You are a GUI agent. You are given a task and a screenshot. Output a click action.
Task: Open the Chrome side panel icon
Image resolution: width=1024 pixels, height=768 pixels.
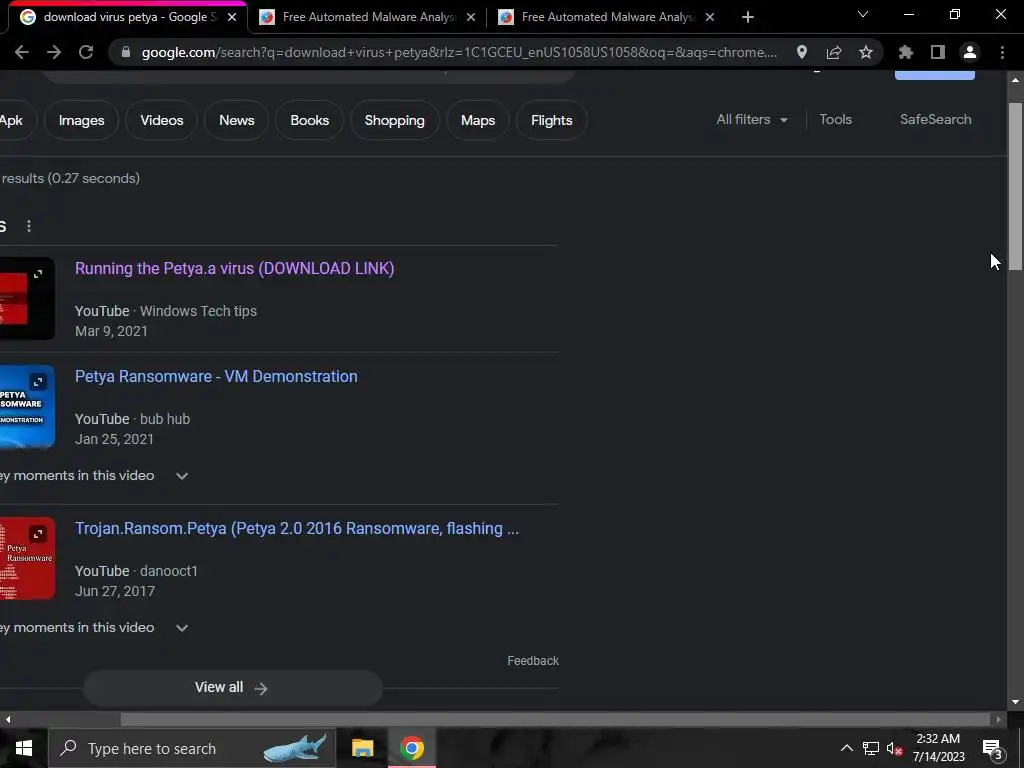point(938,52)
